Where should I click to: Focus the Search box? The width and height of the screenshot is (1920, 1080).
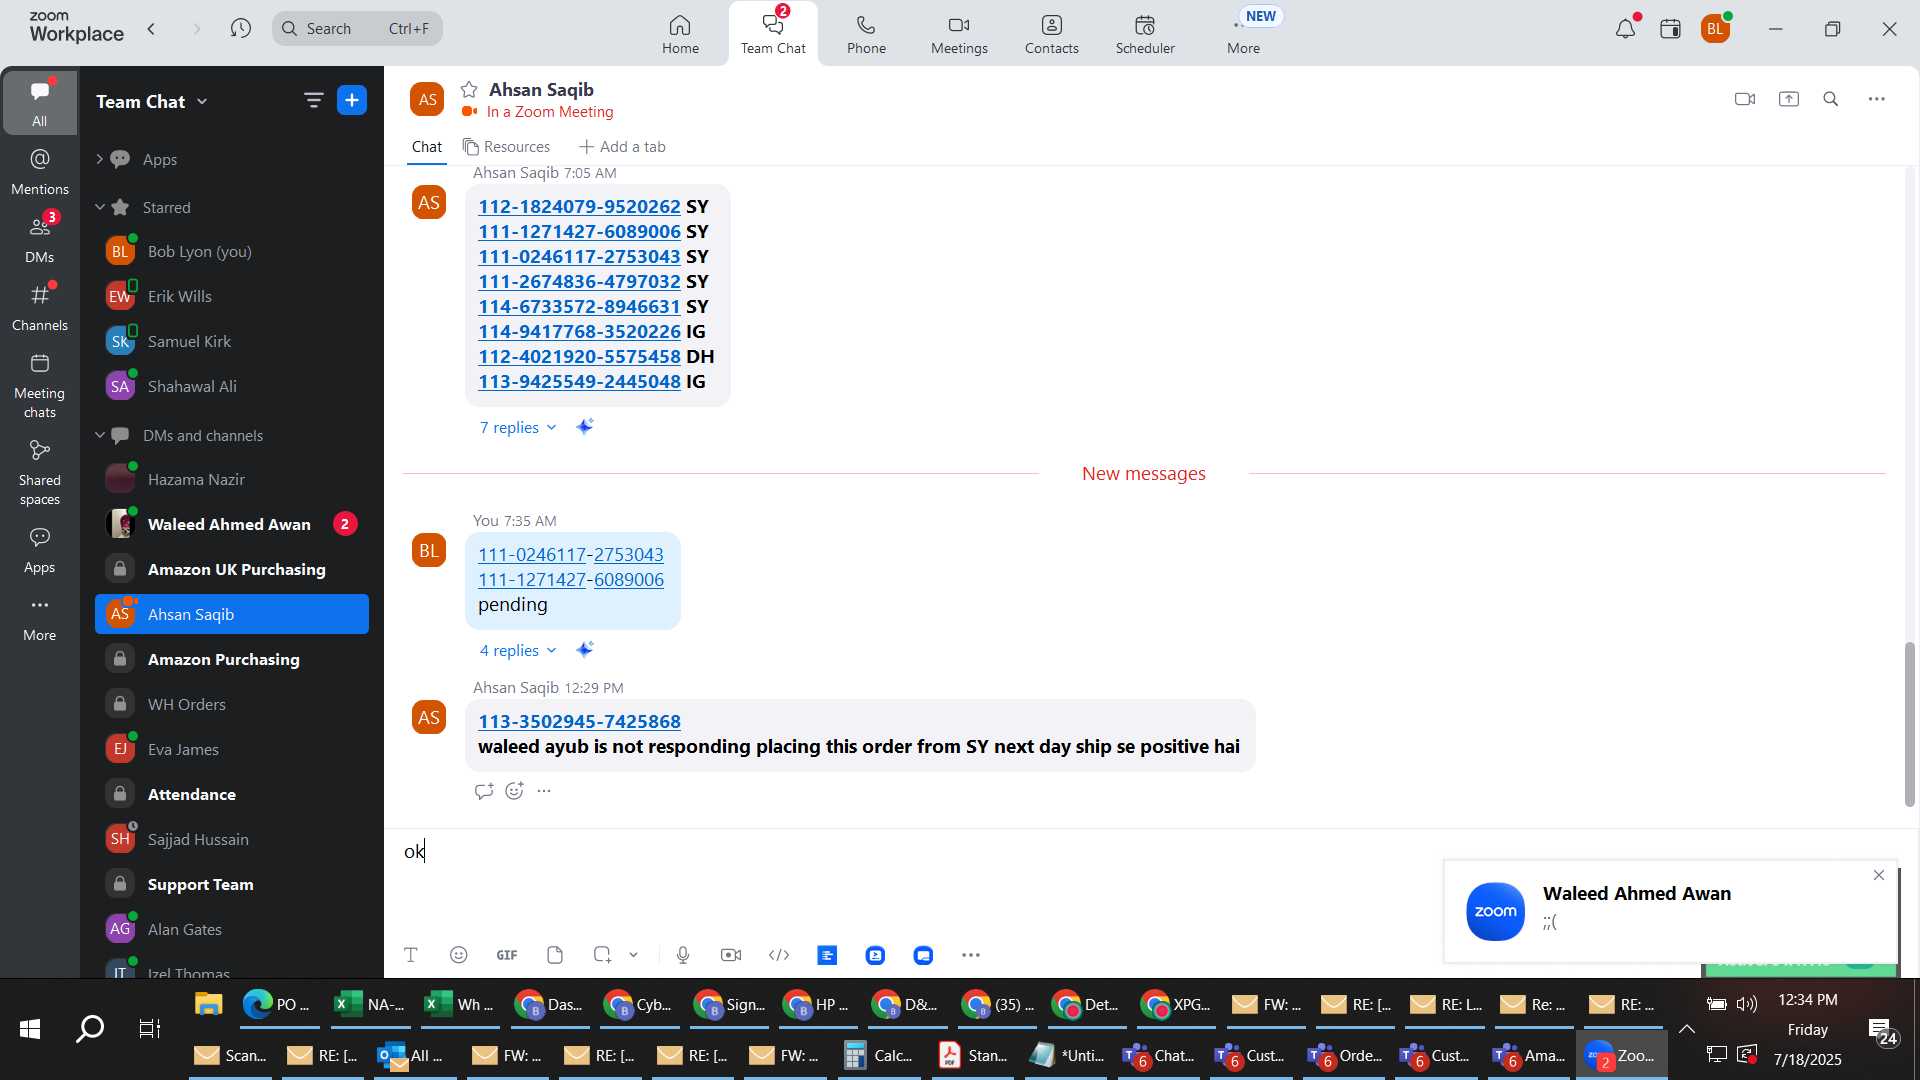coord(357,29)
